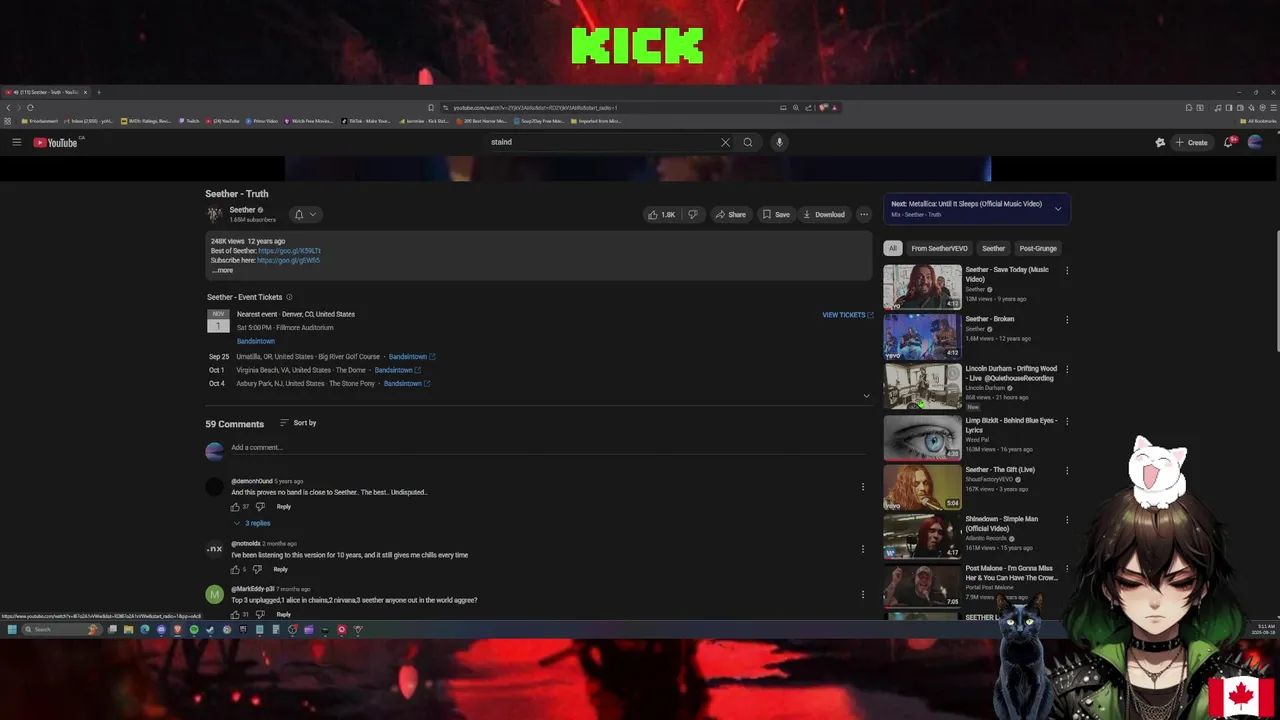Viewport: 1280px width, 720px height.
Task: Open Lincoln Durham Drifting Wood video
Action: pyautogui.click(x=922, y=387)
